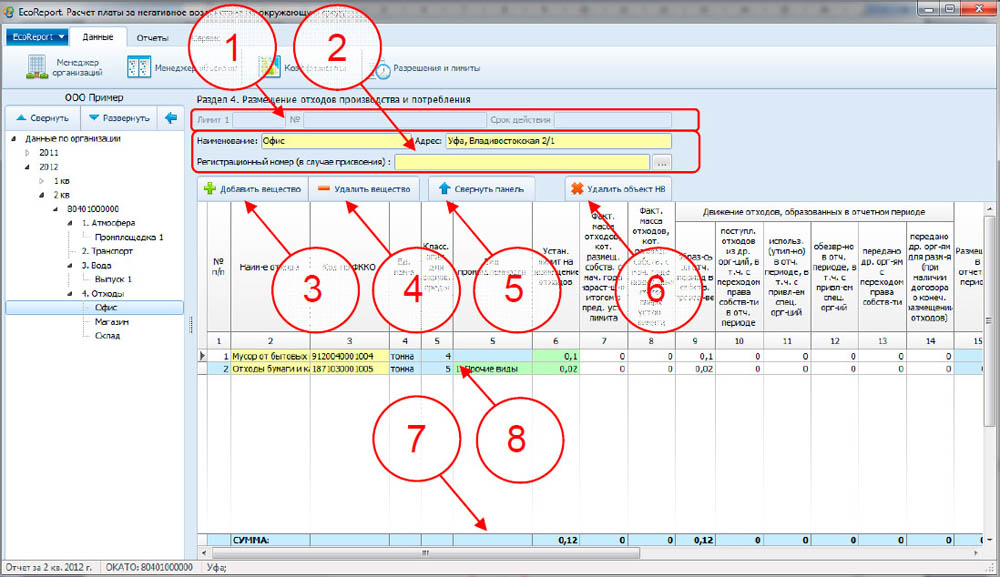
Task: Click the vertical scrollbar of the table
Action: click(x=990, y=322)
